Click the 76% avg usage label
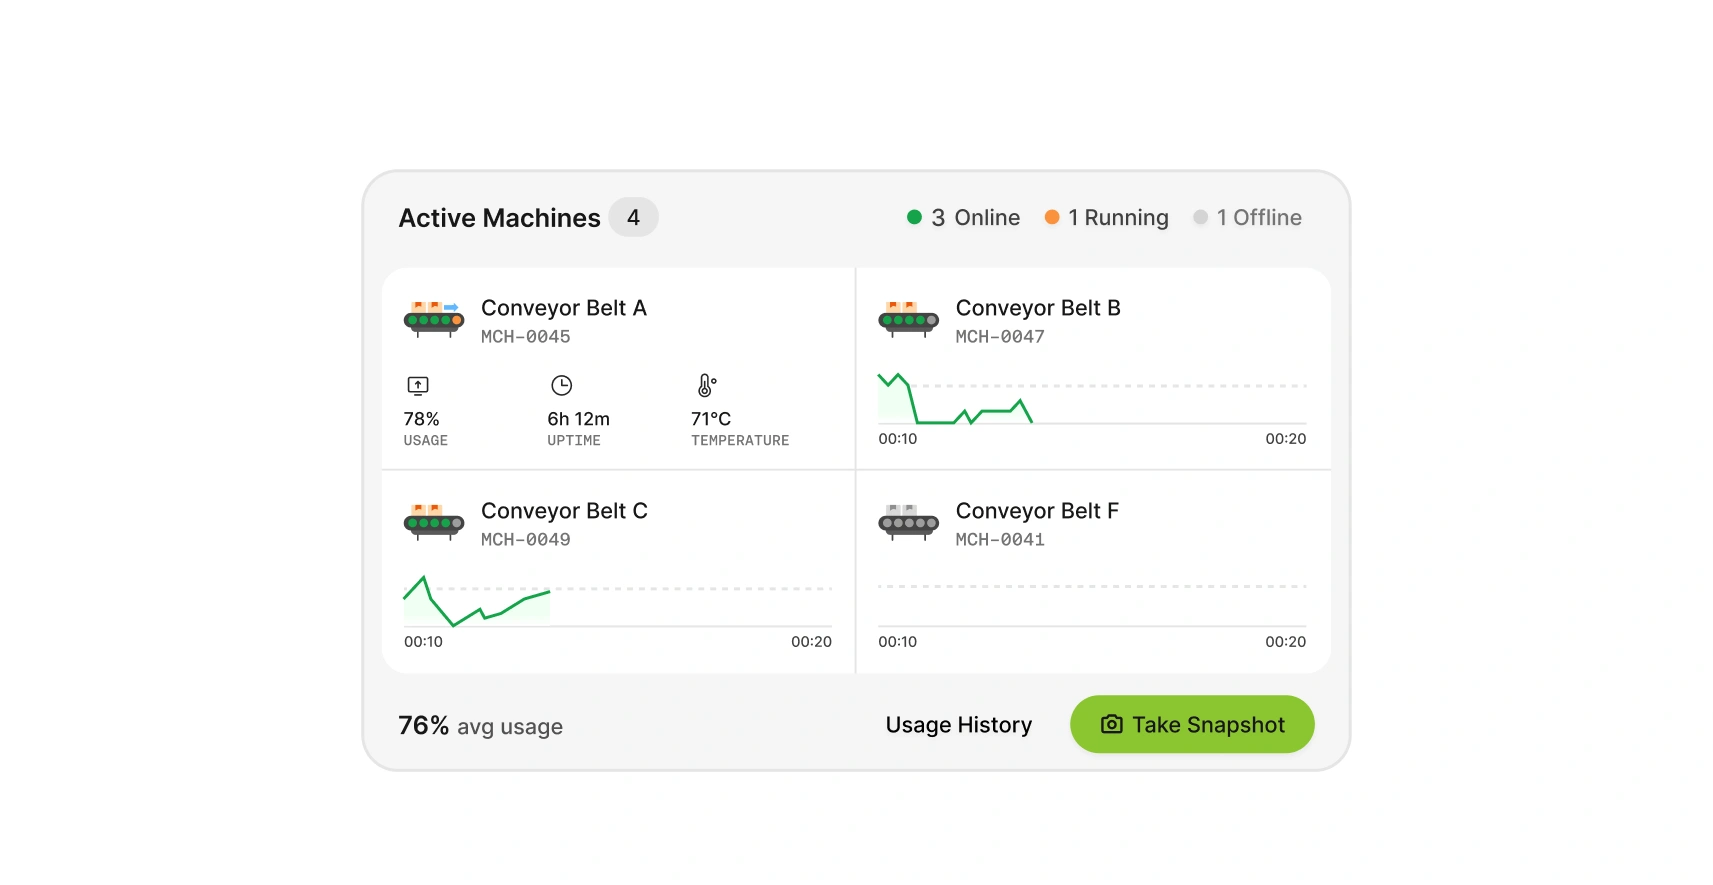The image size is (1713, 885). coord(480,726)
